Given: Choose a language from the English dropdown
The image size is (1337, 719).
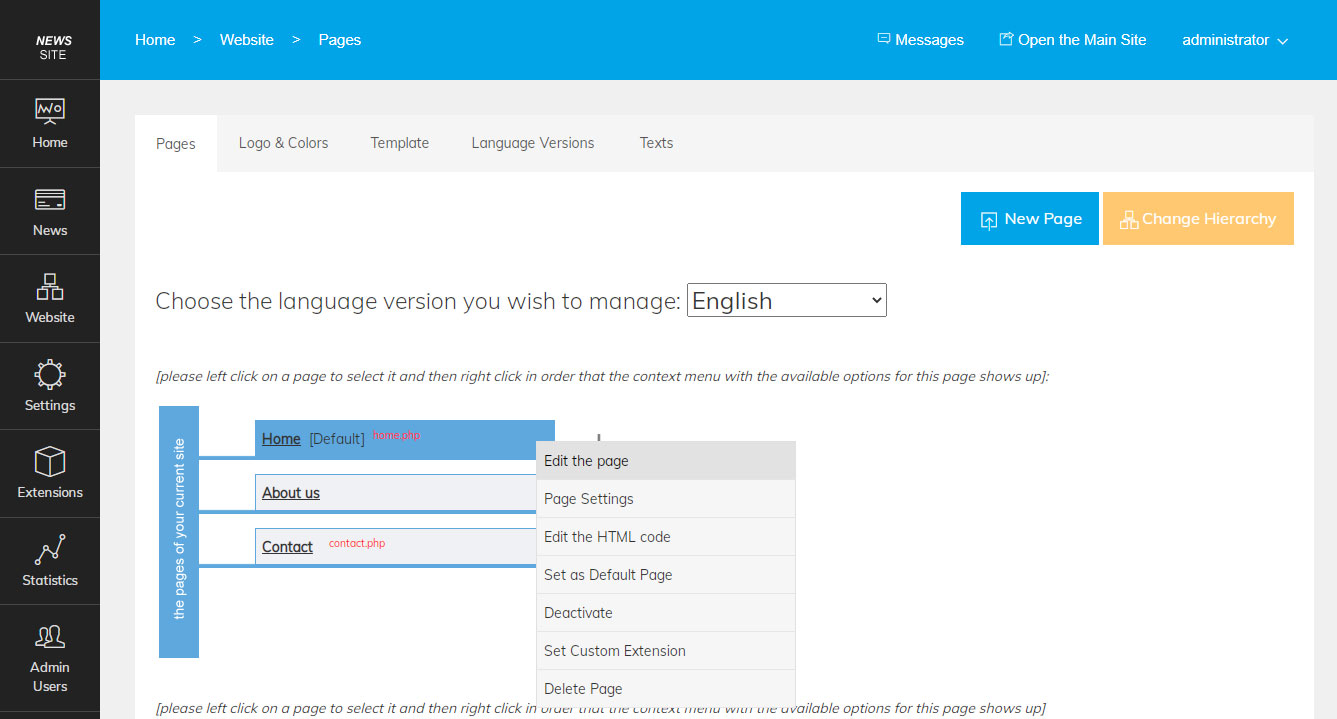Looking at the screenshot, I should click(786, 299).
